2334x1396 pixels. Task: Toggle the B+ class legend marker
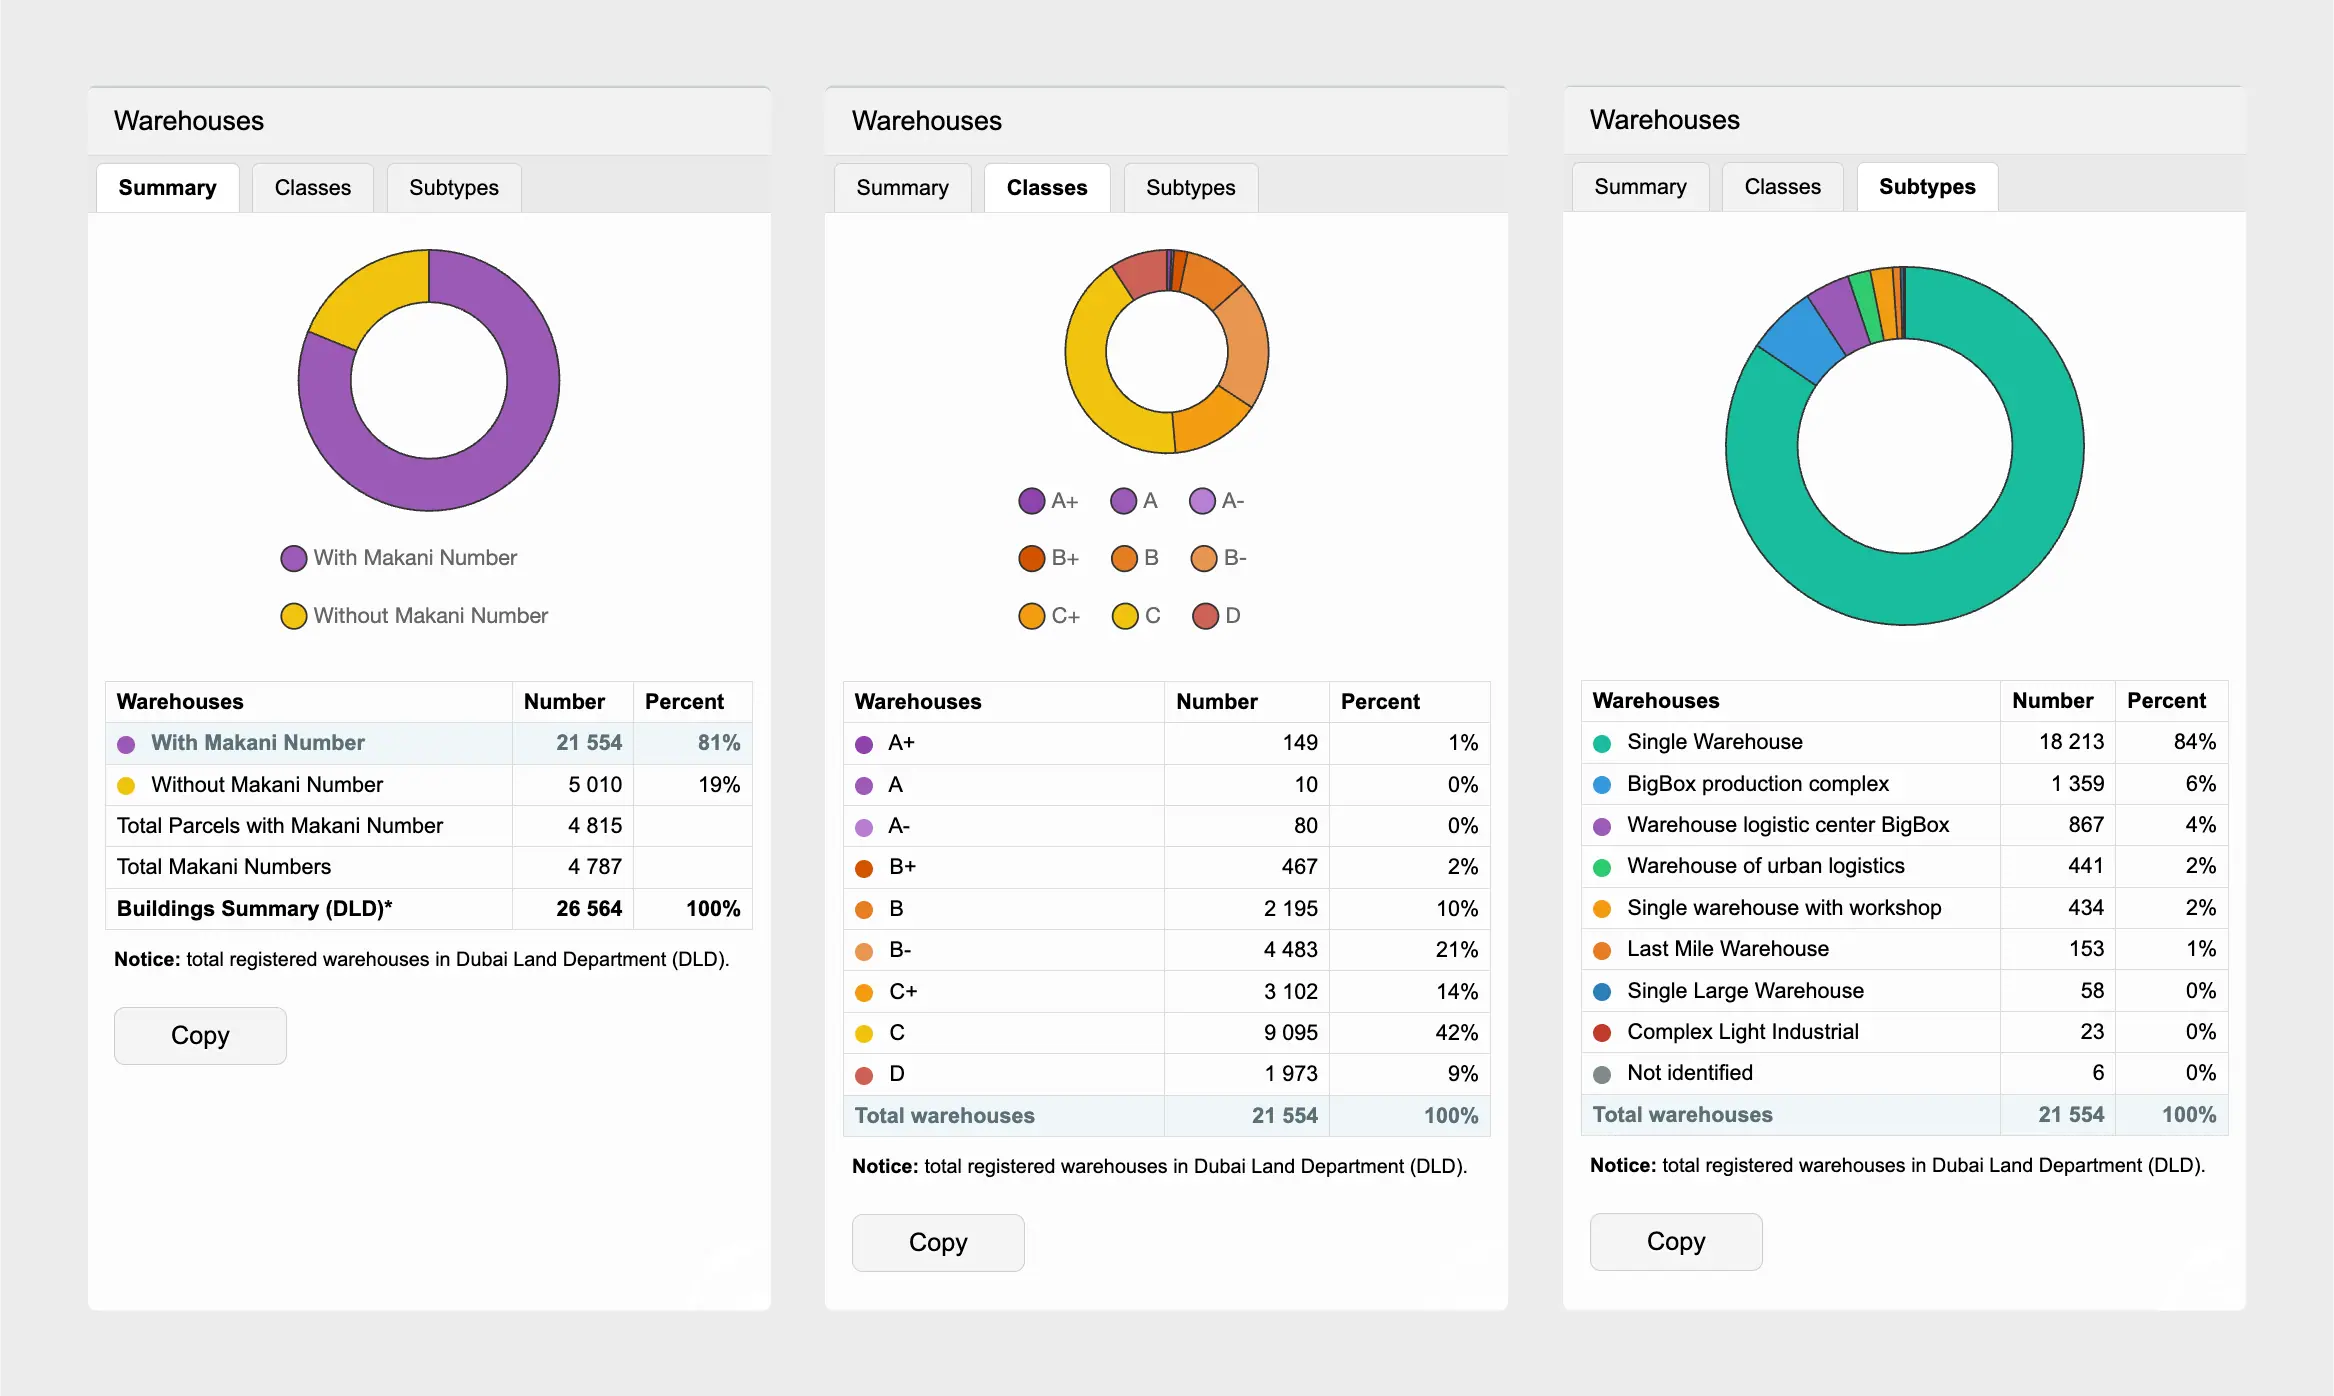(1031, 558)
